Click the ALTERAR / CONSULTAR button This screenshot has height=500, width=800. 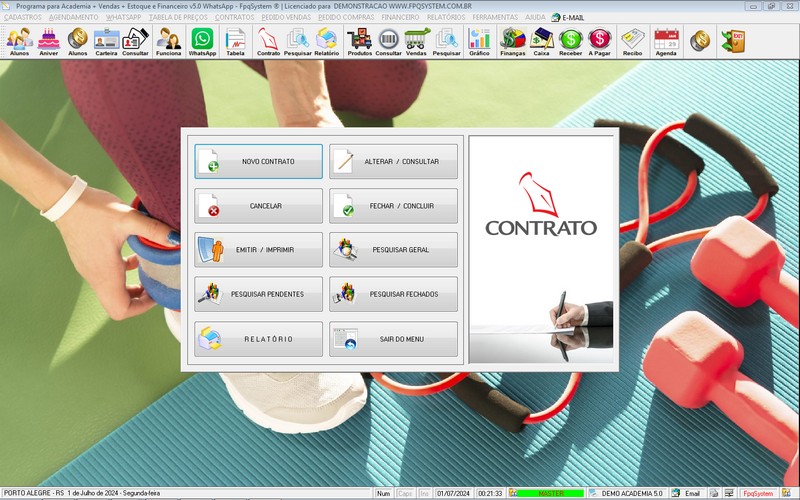pos(393,161)
